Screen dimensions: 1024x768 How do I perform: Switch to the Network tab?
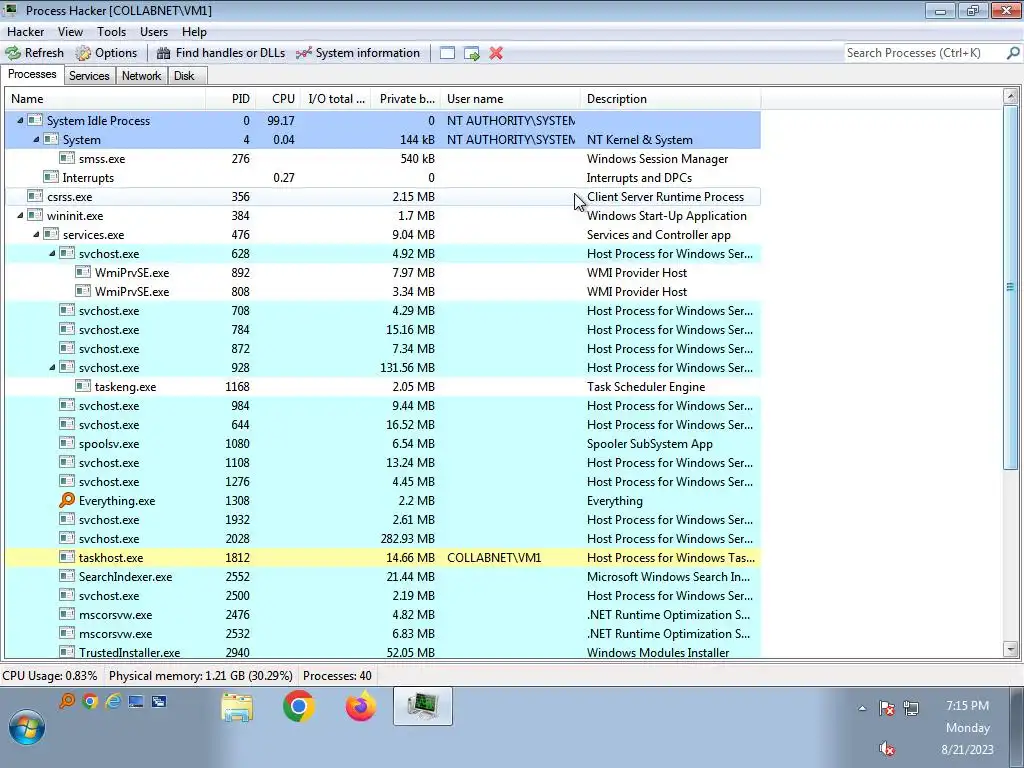(x=141, y=76)
